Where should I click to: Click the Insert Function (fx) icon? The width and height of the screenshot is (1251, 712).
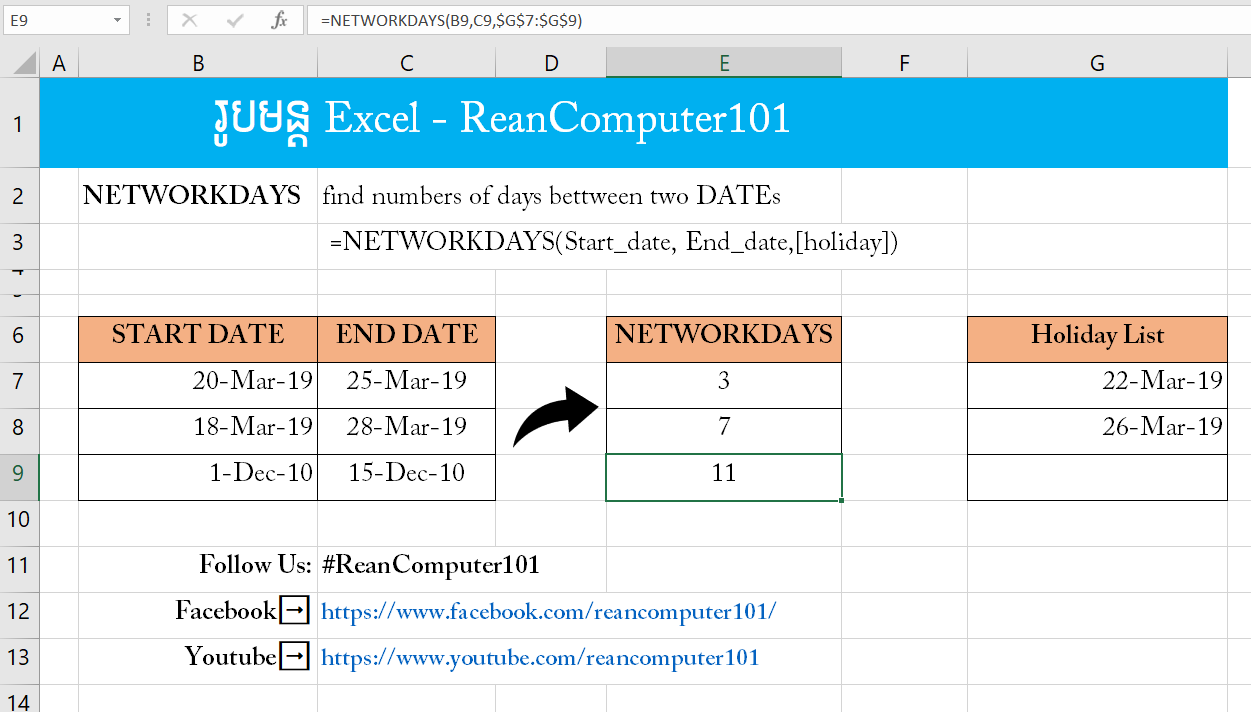click(x=278, y=20)
